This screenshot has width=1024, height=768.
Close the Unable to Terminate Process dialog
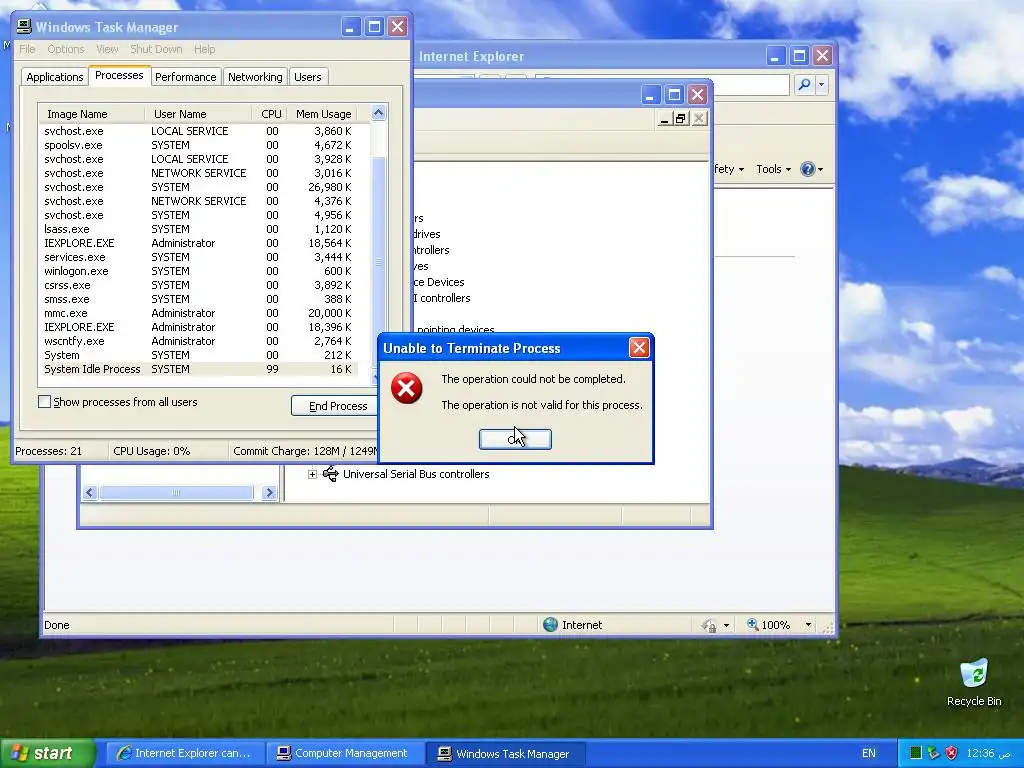point(639,347)
